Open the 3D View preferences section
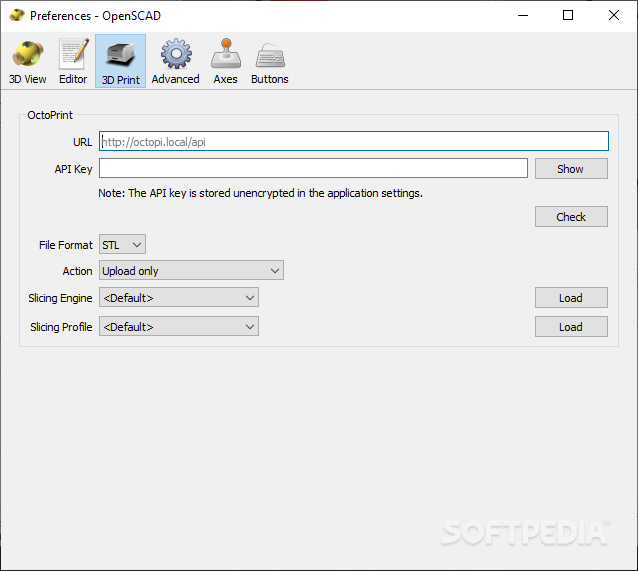This screenshot has height=571, width=638. click(28, 61)
